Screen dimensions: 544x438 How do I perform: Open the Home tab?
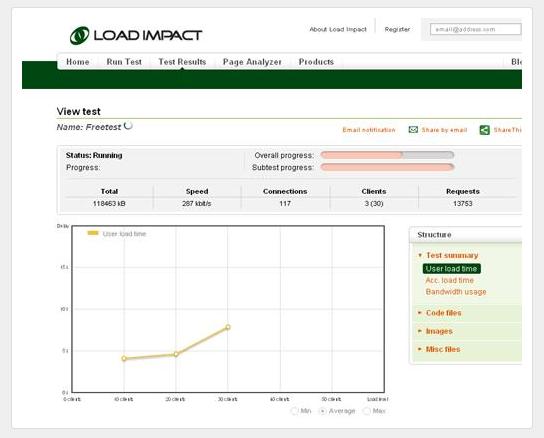[x=78, y=62]
